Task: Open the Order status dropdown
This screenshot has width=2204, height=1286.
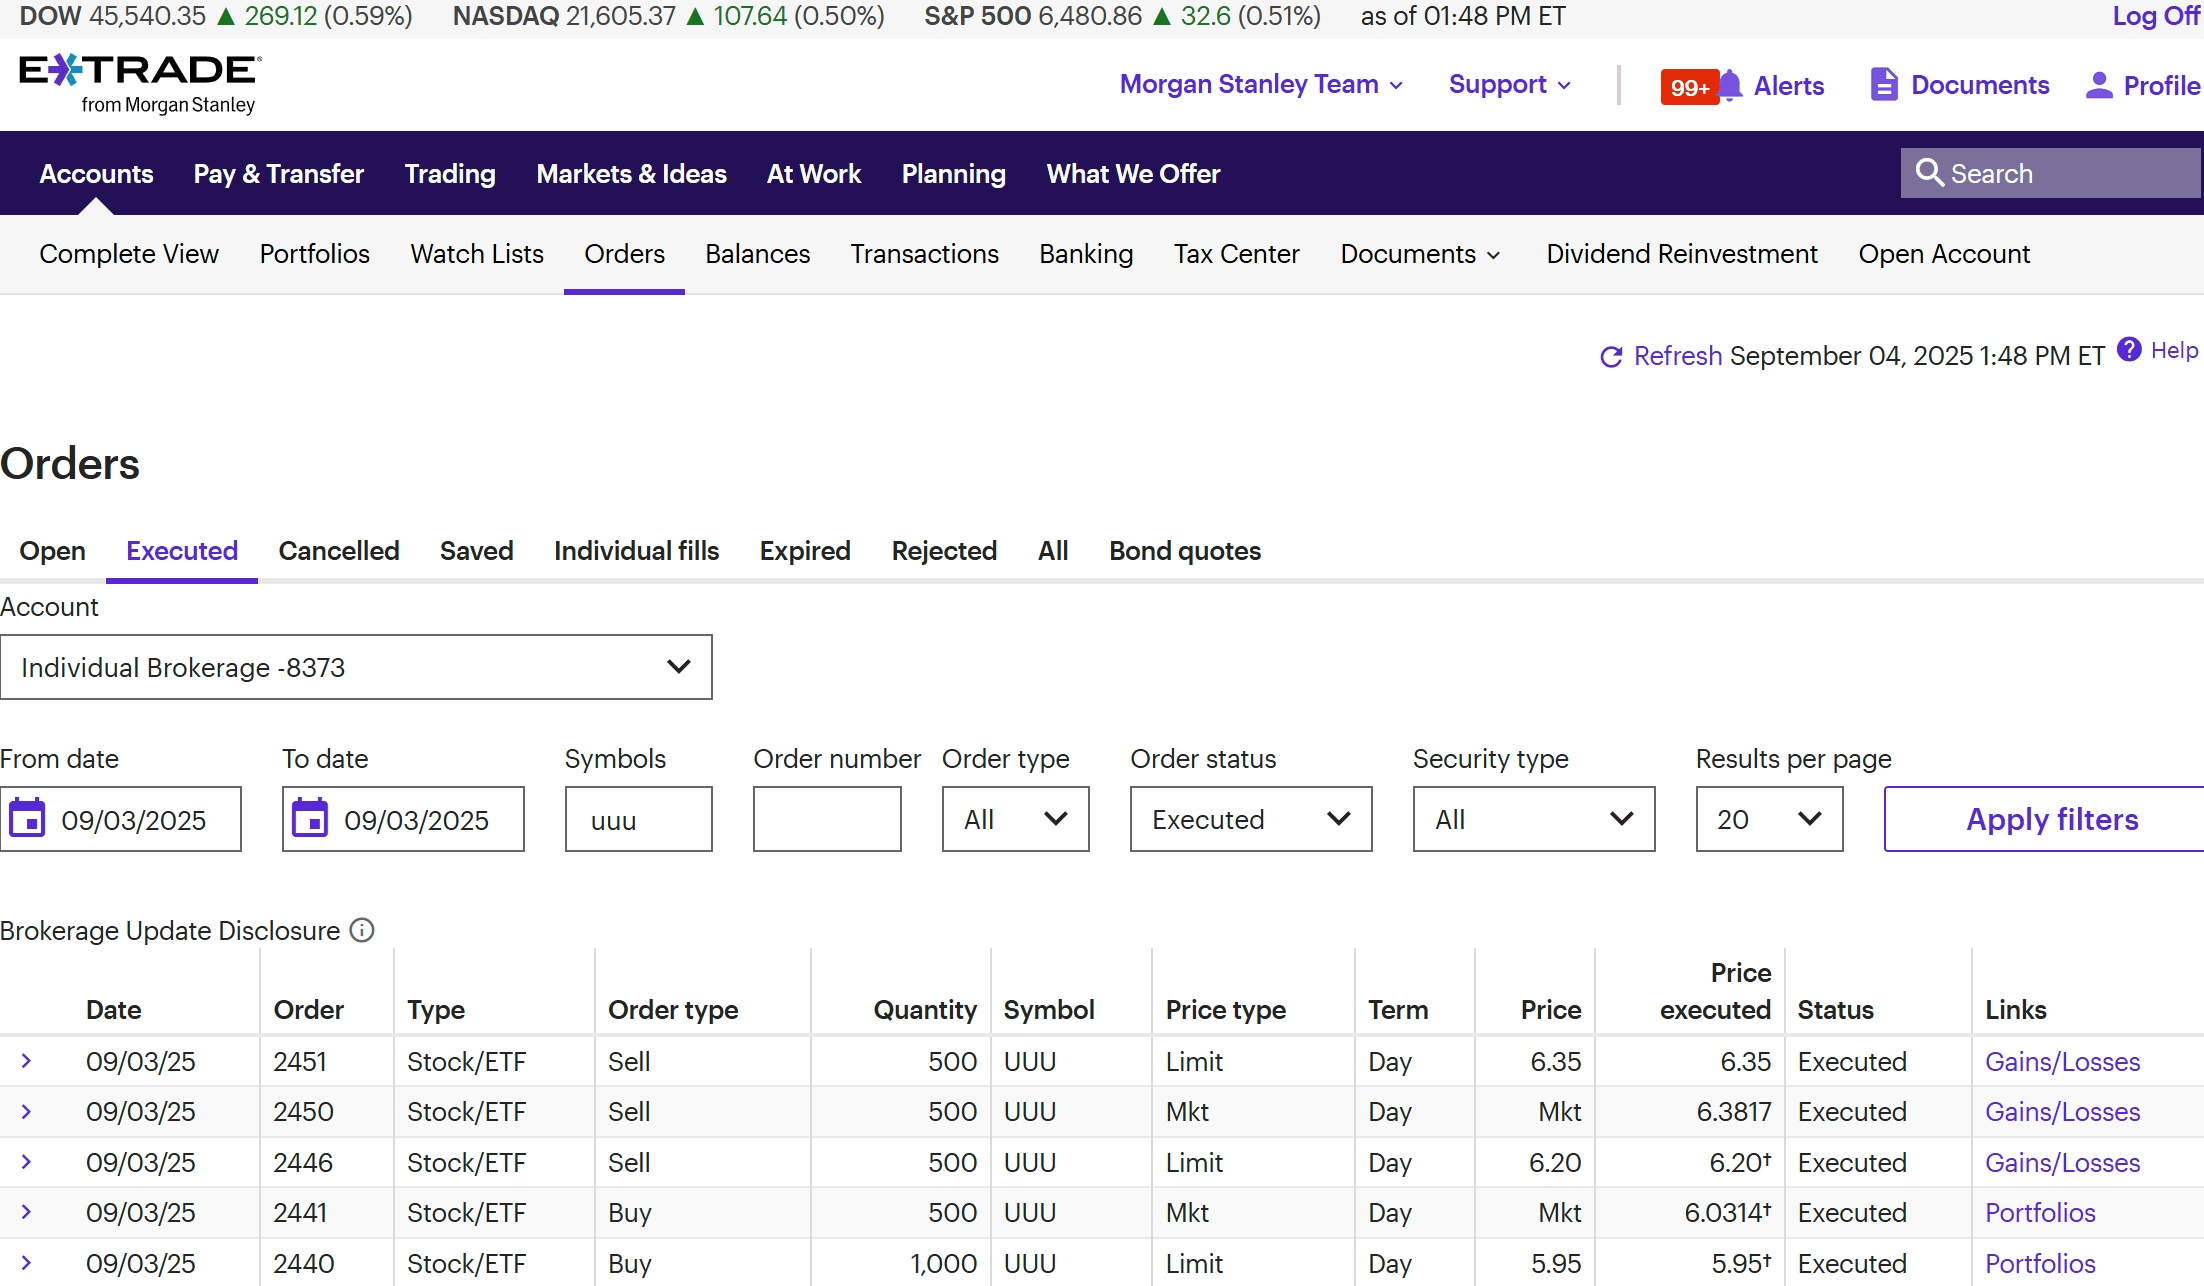Action: [x=1250, y=819]
